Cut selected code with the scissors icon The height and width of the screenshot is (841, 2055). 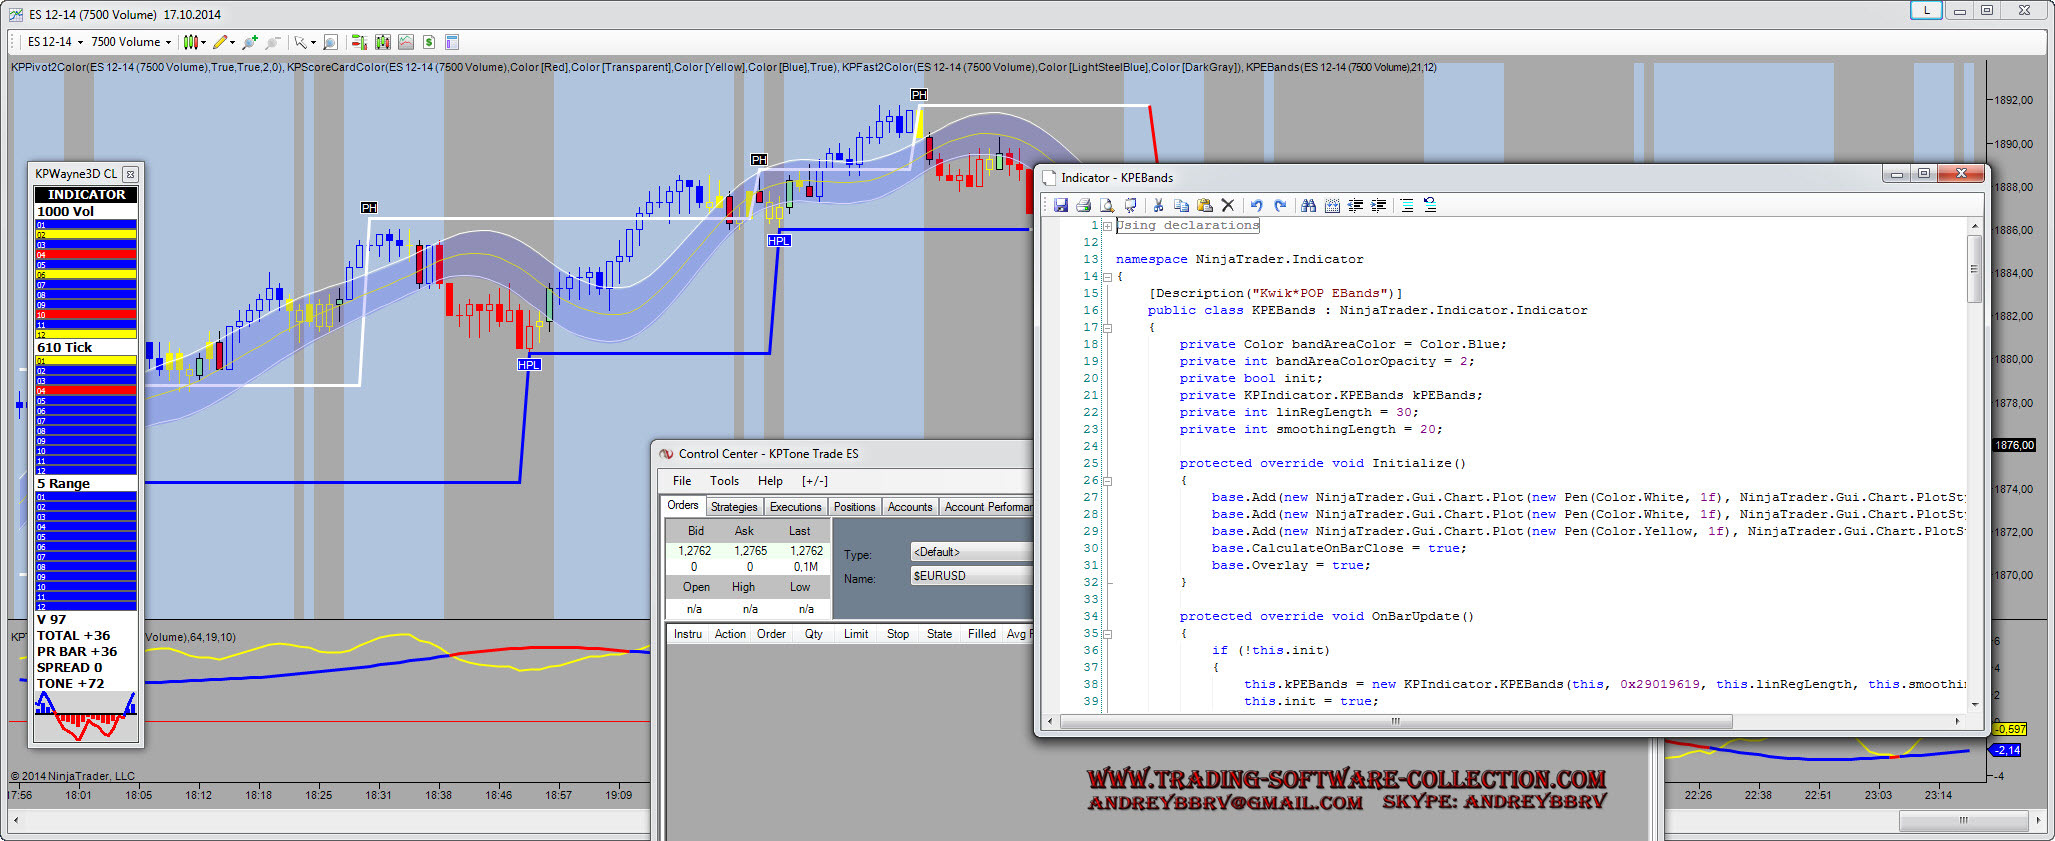point(1158,205)
